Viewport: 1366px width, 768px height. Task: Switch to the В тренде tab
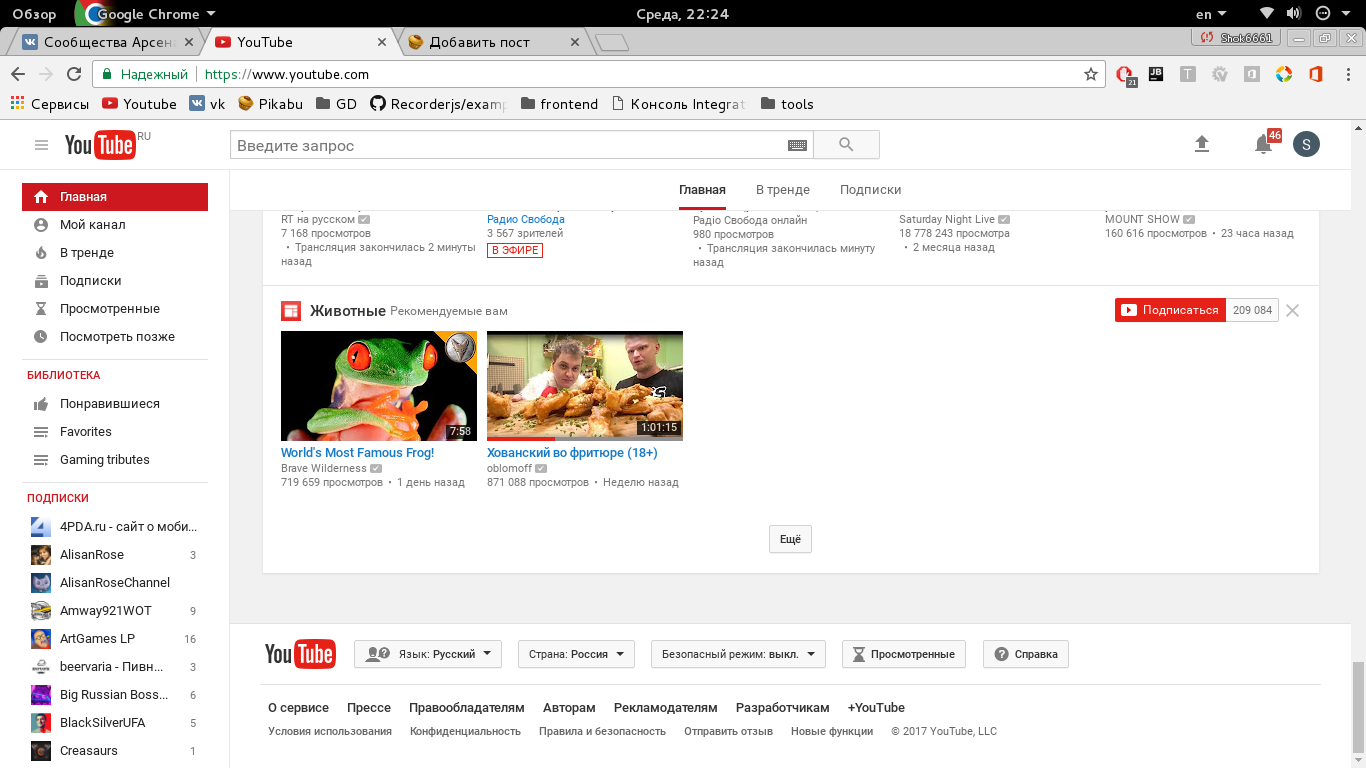coord(783,189)
